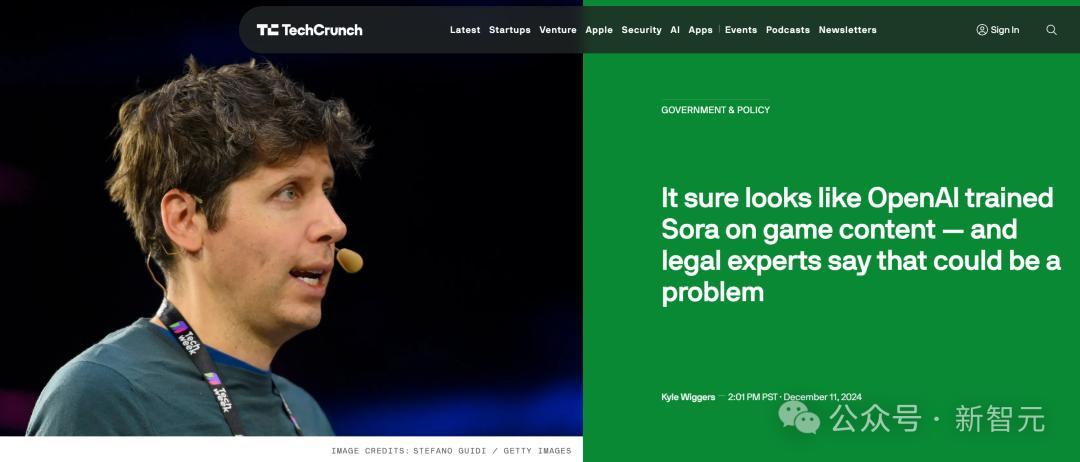The height and width of the screenshot is (462, 1080).
Task: Select Apple in the navigation bar
Action: point(599,30)
